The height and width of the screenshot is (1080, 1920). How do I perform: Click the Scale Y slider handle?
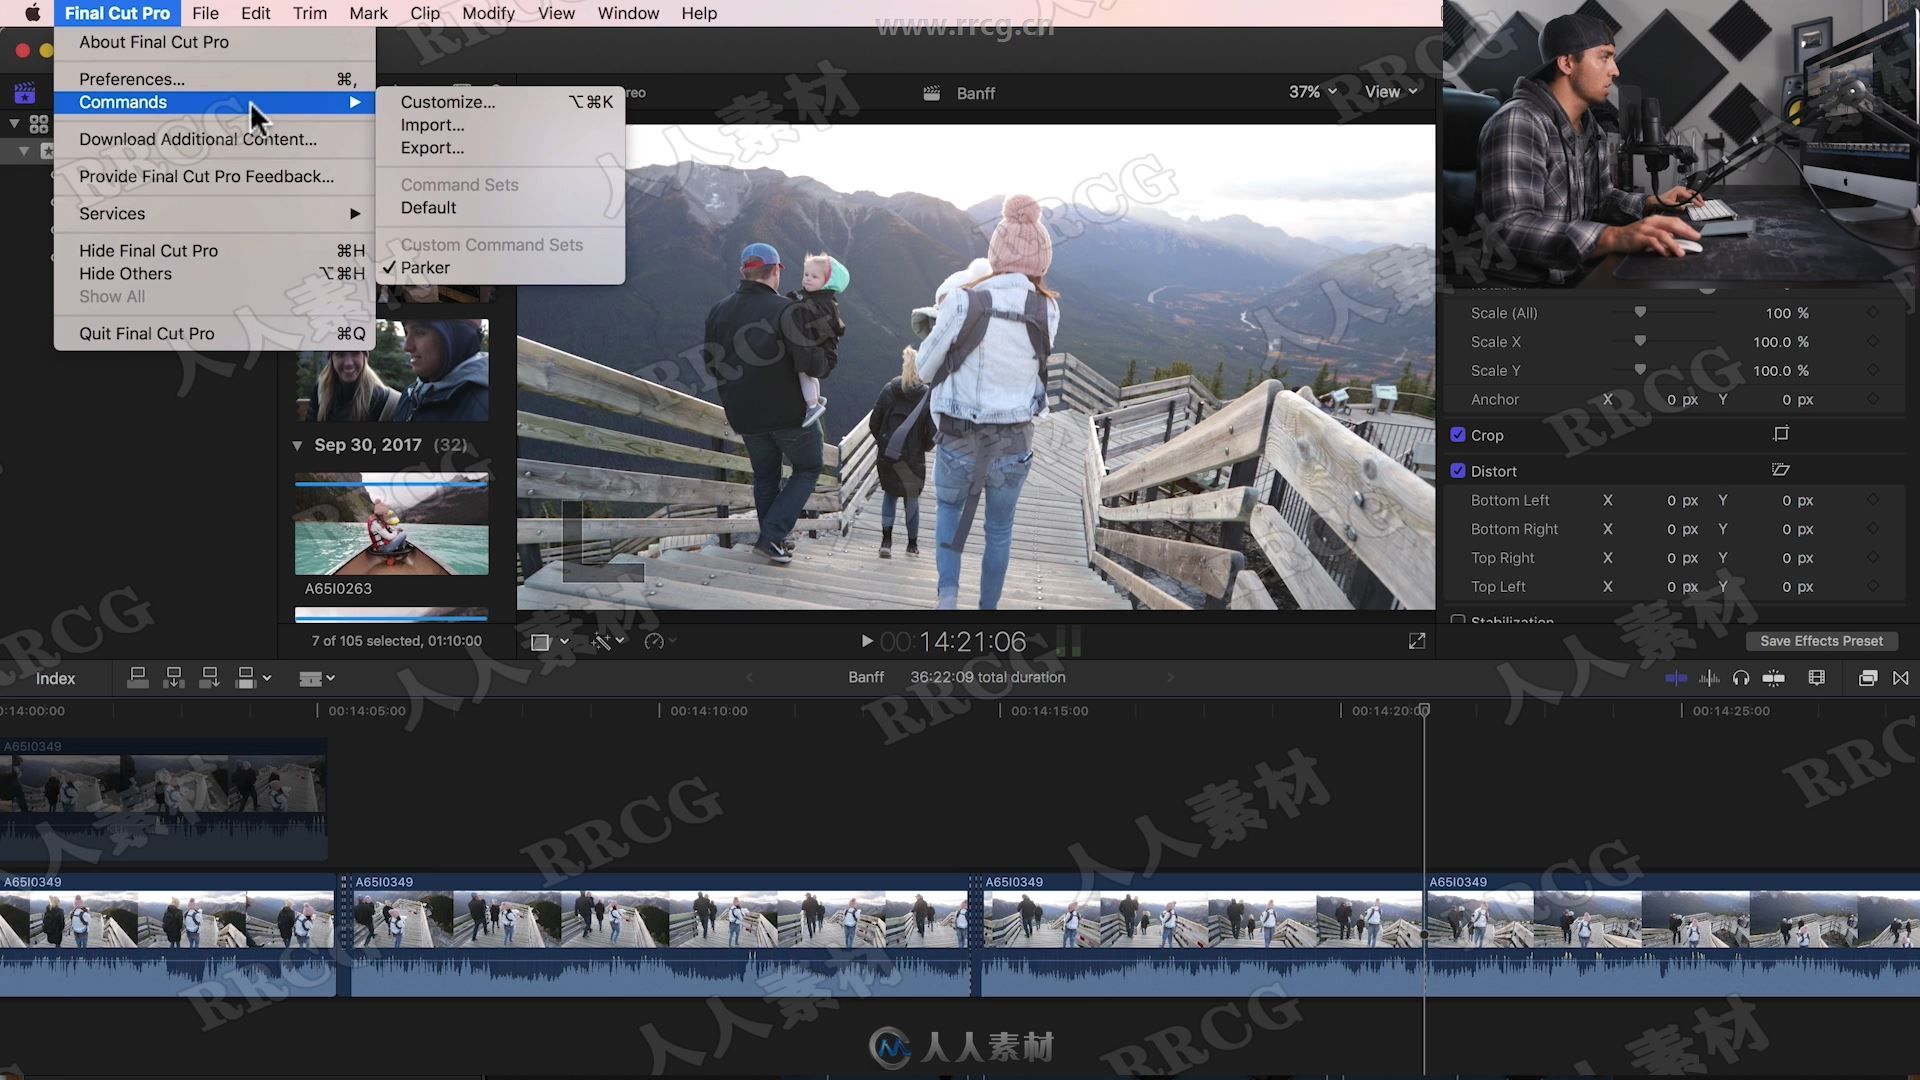[x=1640, y=370]
